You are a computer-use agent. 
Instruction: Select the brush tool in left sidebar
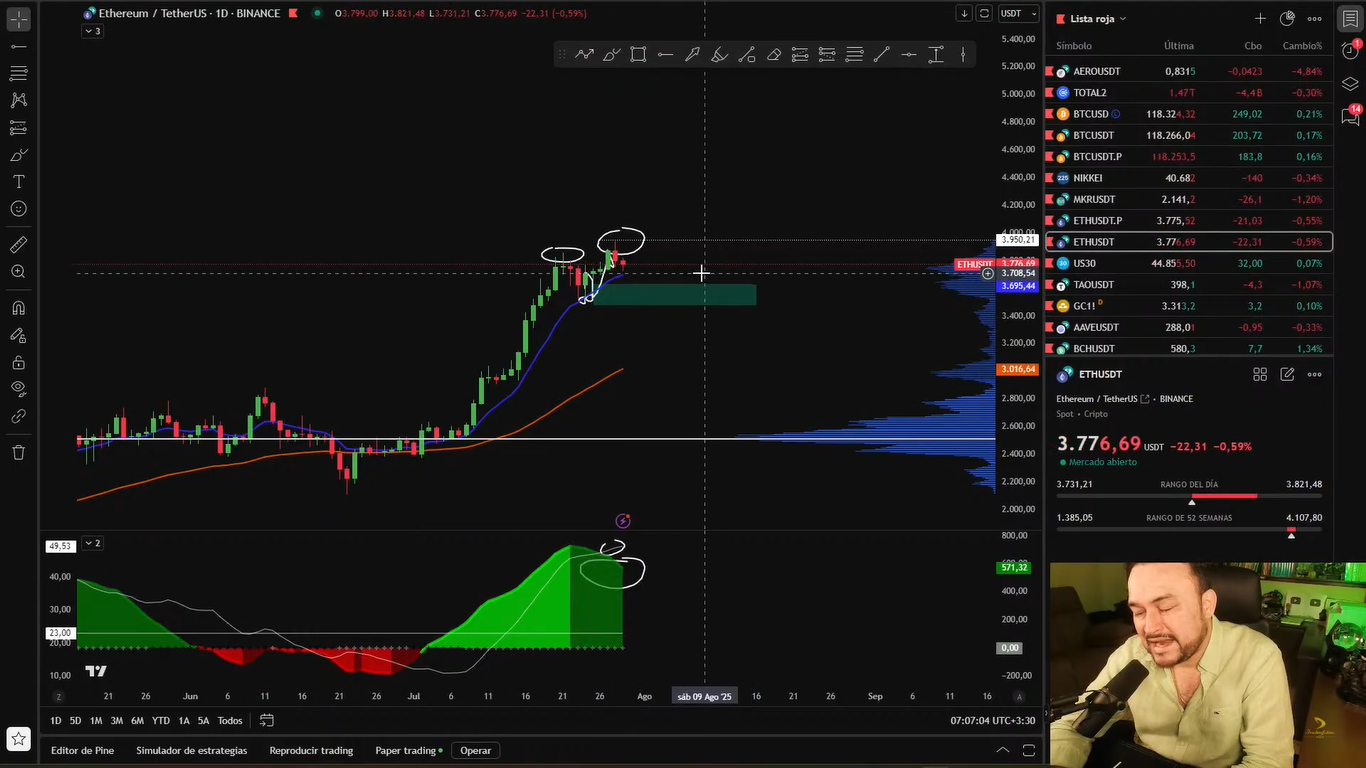(x=18, y=155)
